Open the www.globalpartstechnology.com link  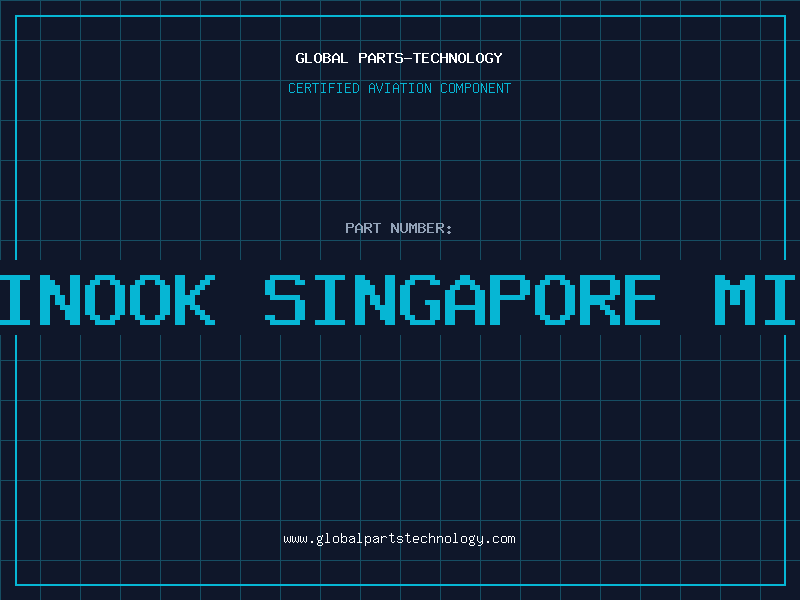pyautogui.click(x=399, y=539)
